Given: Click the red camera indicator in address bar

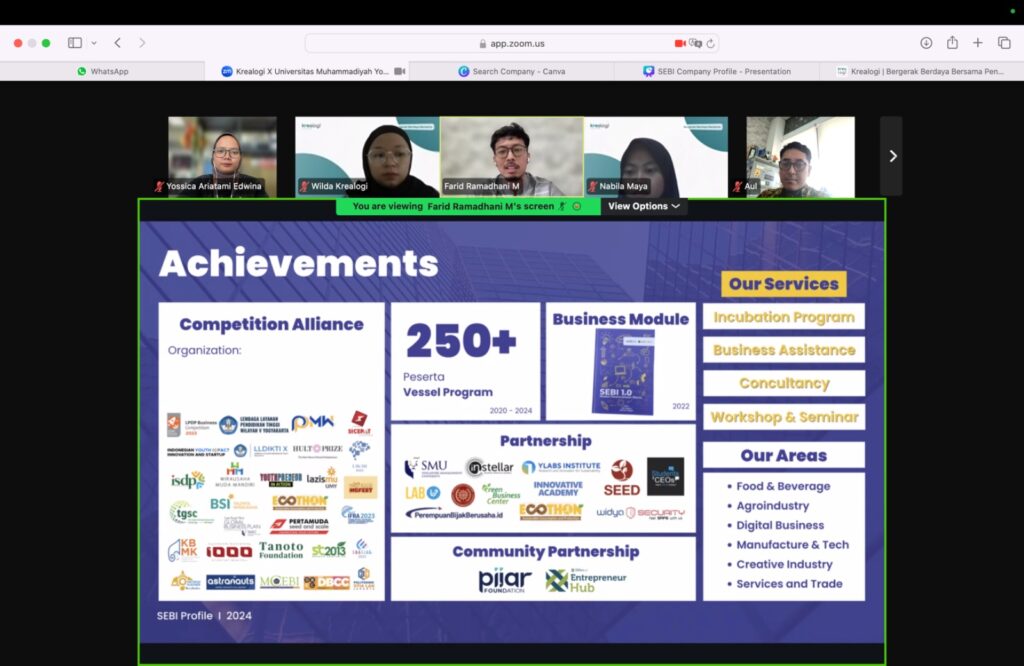Looking at the screenshot, I should (680, 43).
